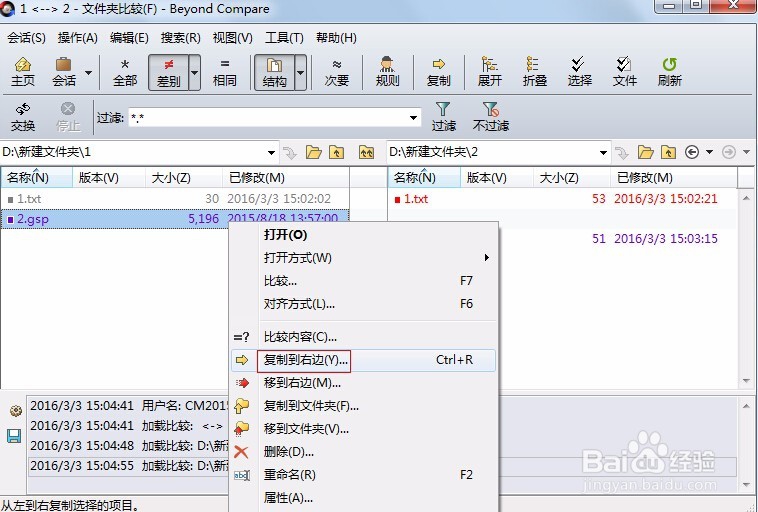Open the left path dropdown arrow

click(x=271, y=153)
